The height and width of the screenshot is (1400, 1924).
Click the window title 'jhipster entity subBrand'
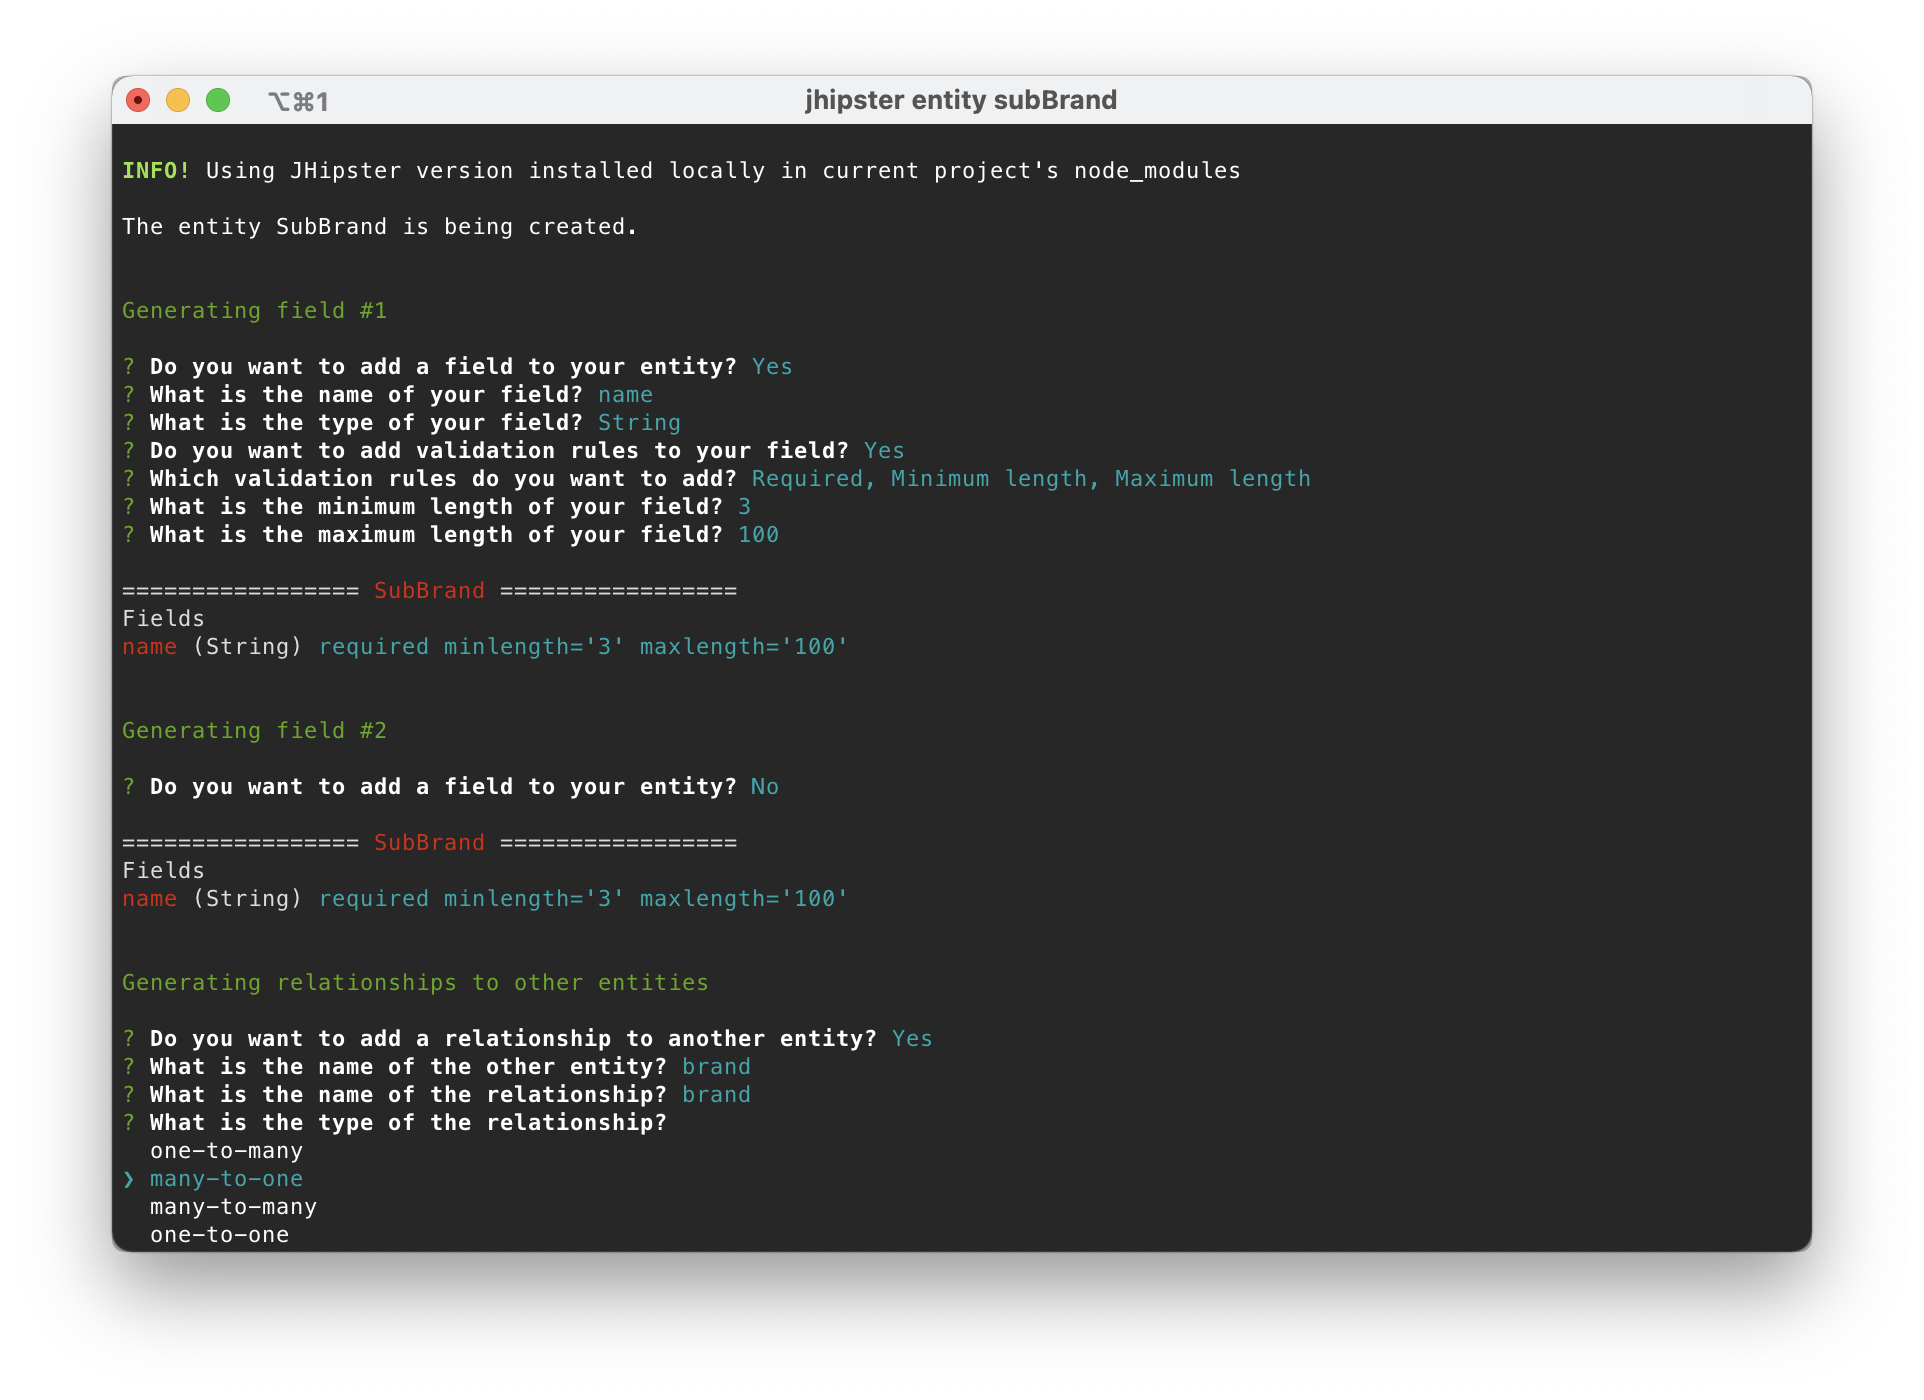pyautogui.click(x=960, y=100)
